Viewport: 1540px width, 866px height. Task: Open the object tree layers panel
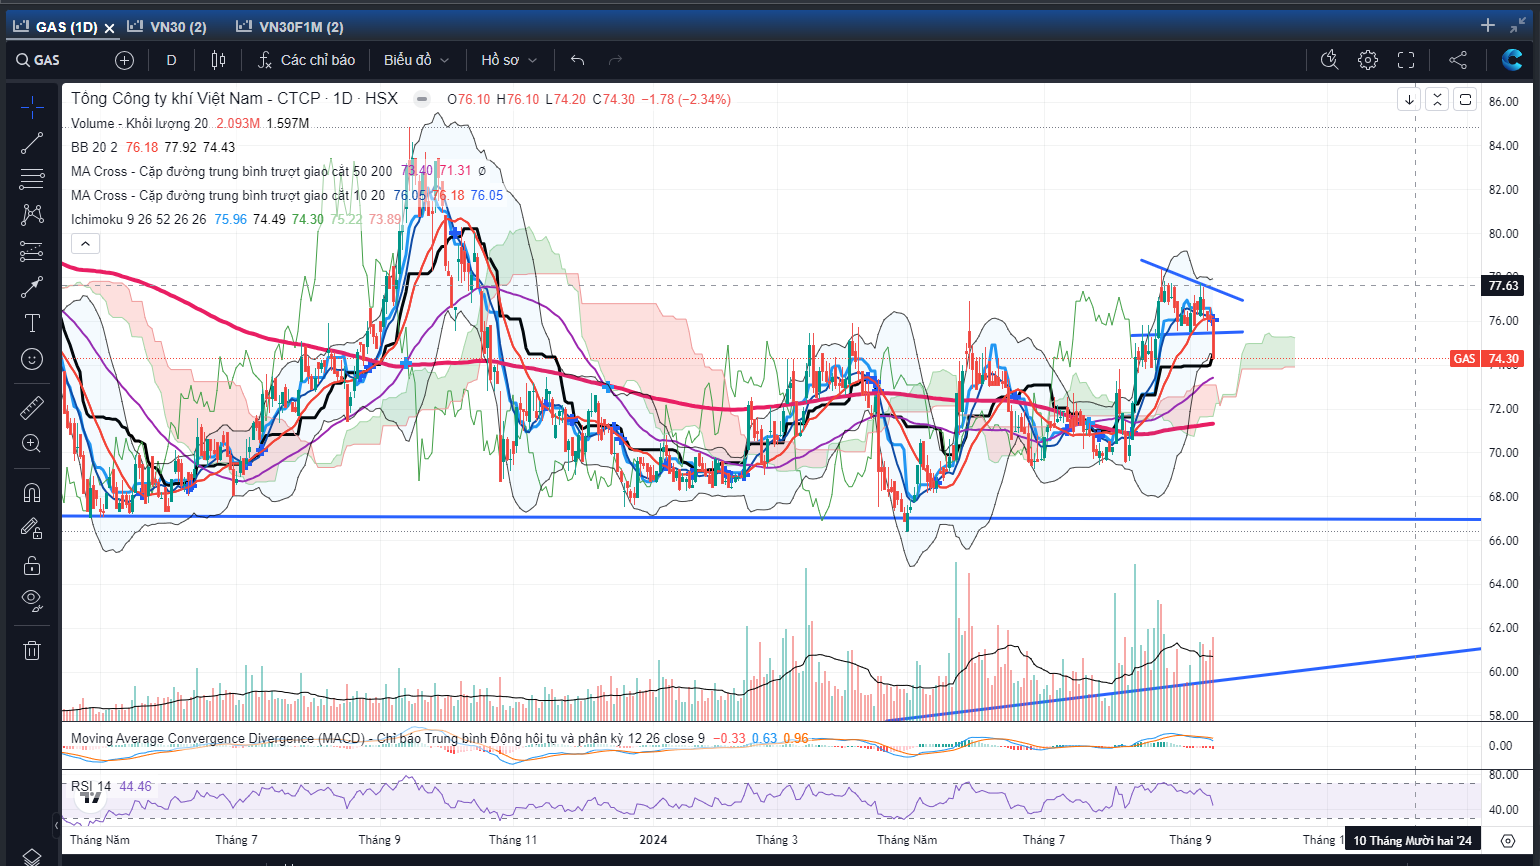point(32,857)
